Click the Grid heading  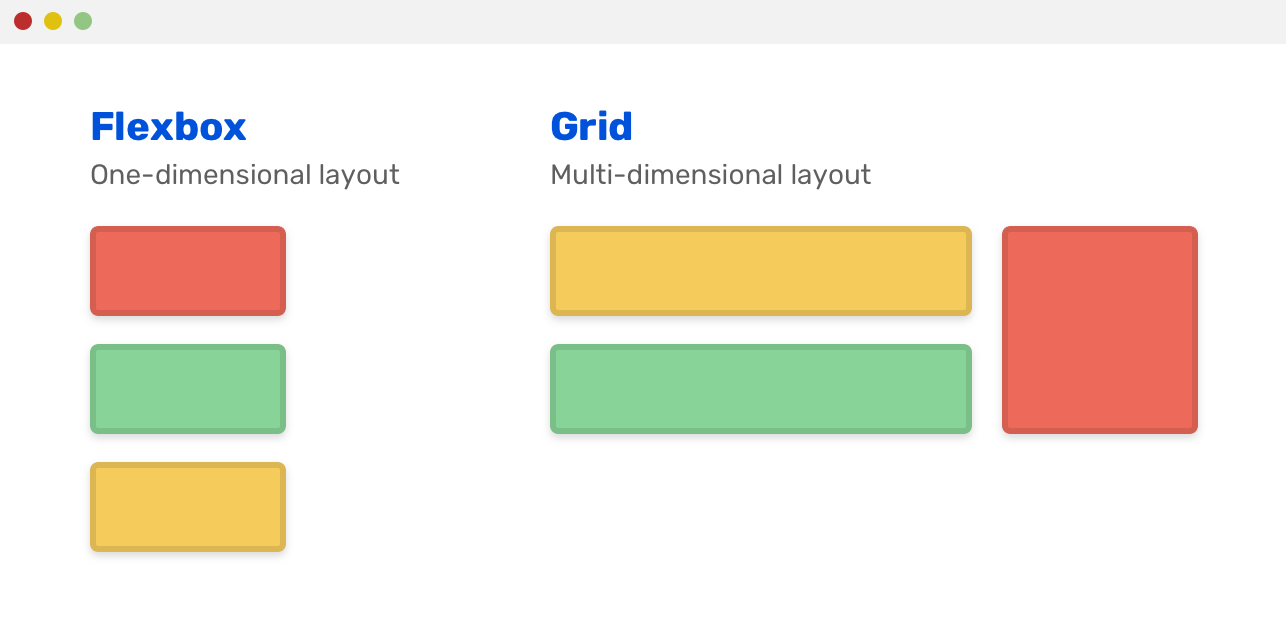pyautogui.click(x=591, y=127)
